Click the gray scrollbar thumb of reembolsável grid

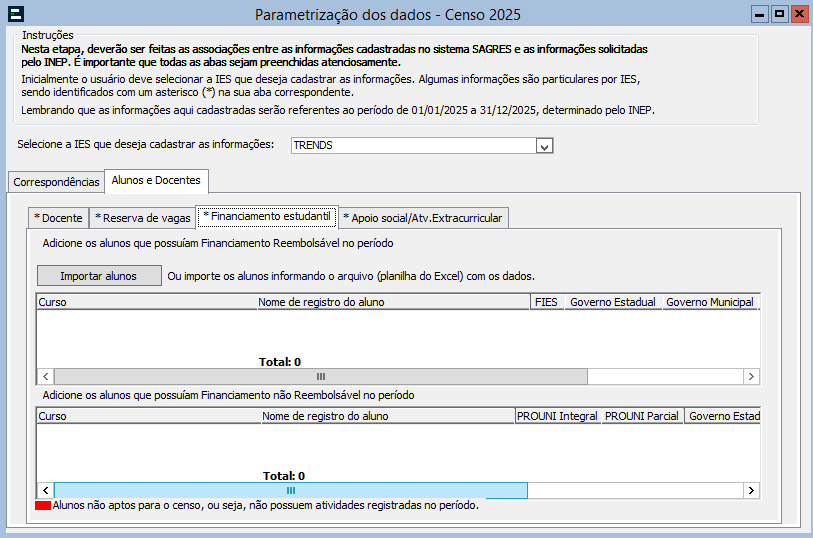[320, 377]
